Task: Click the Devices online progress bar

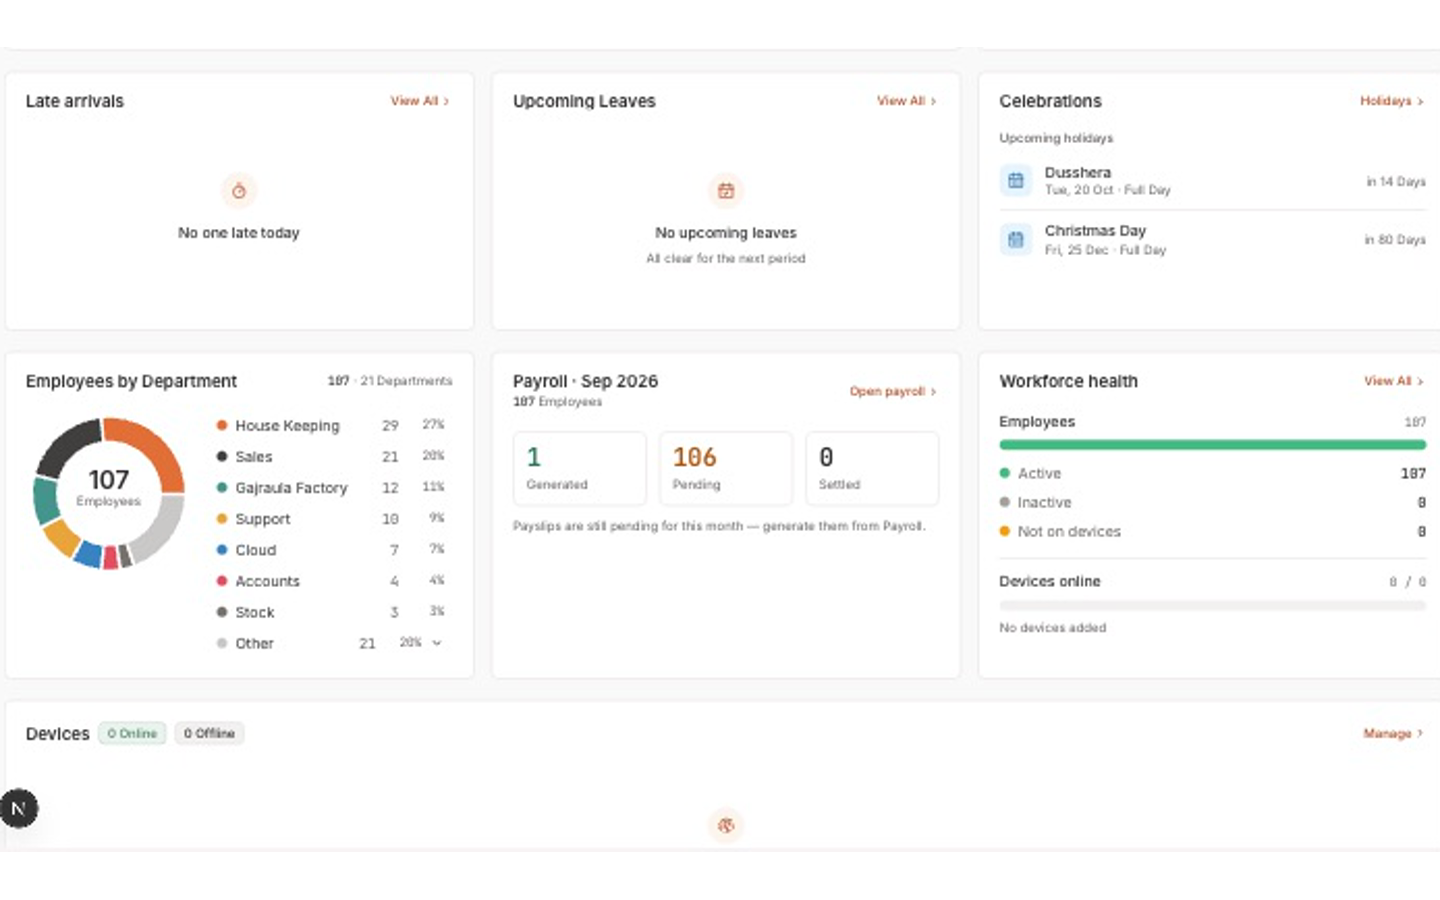Action: point(1212,605)
